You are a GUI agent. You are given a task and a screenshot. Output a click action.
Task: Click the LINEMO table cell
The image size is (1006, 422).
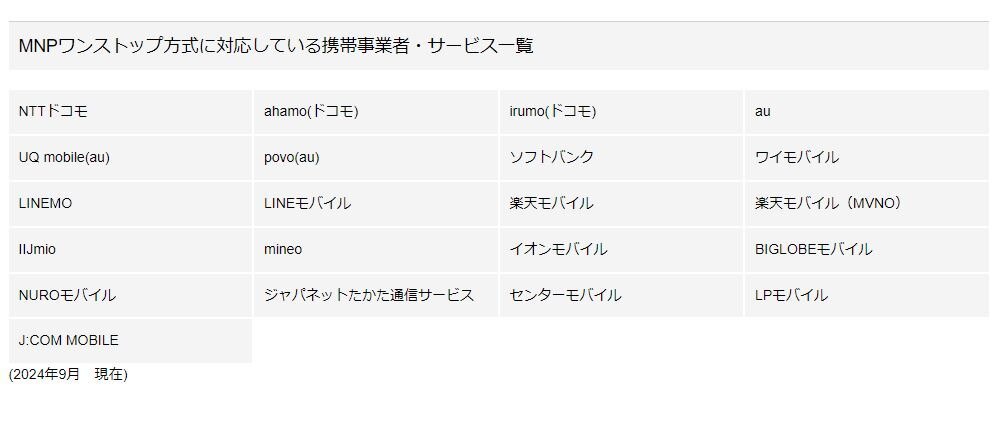coord(130,204)
